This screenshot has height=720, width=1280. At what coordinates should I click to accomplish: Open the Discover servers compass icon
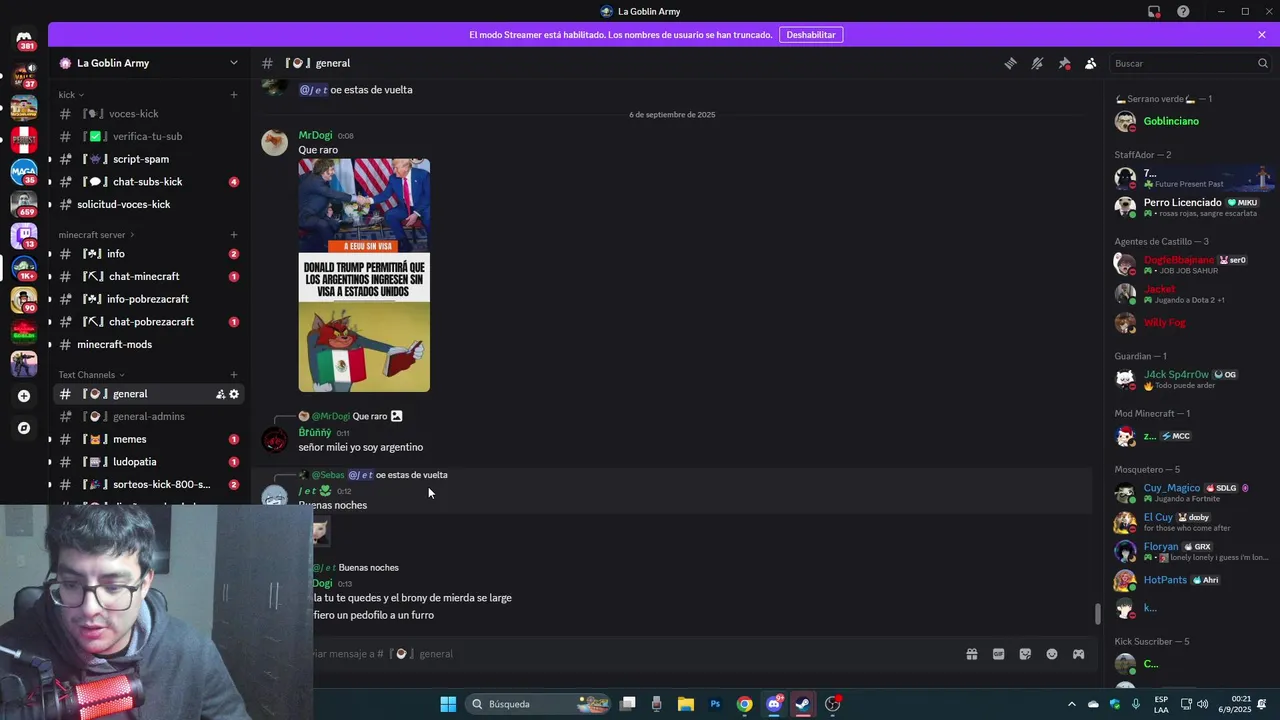[x=24, y=428]
